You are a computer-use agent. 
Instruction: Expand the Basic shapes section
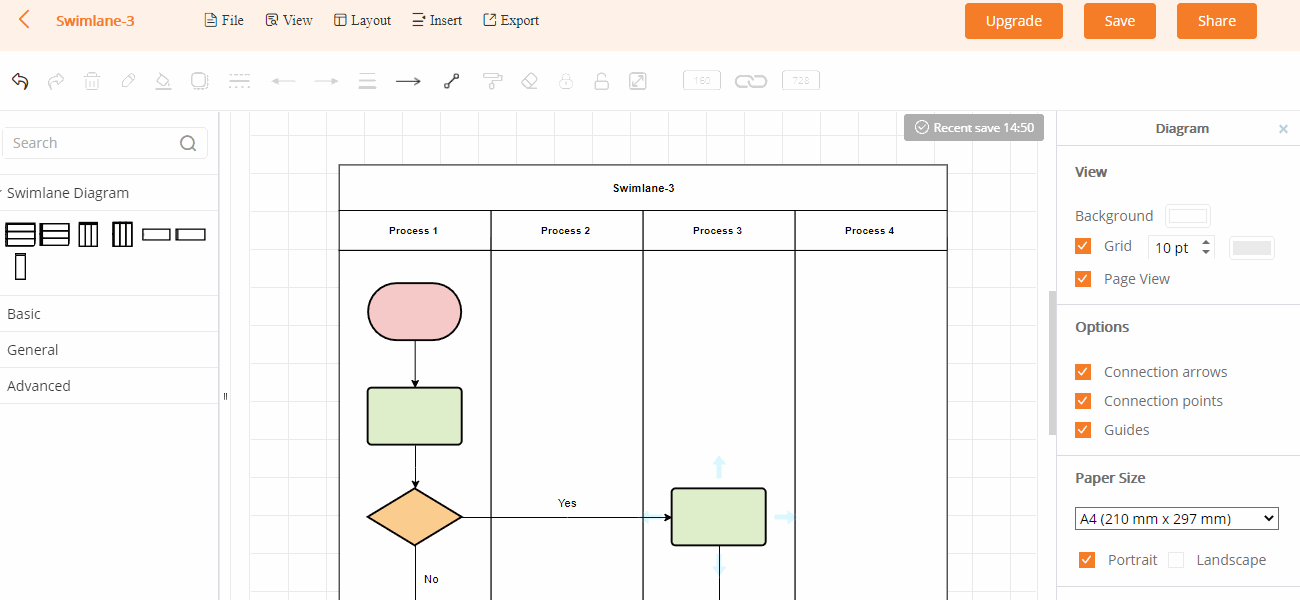[109, 314]
